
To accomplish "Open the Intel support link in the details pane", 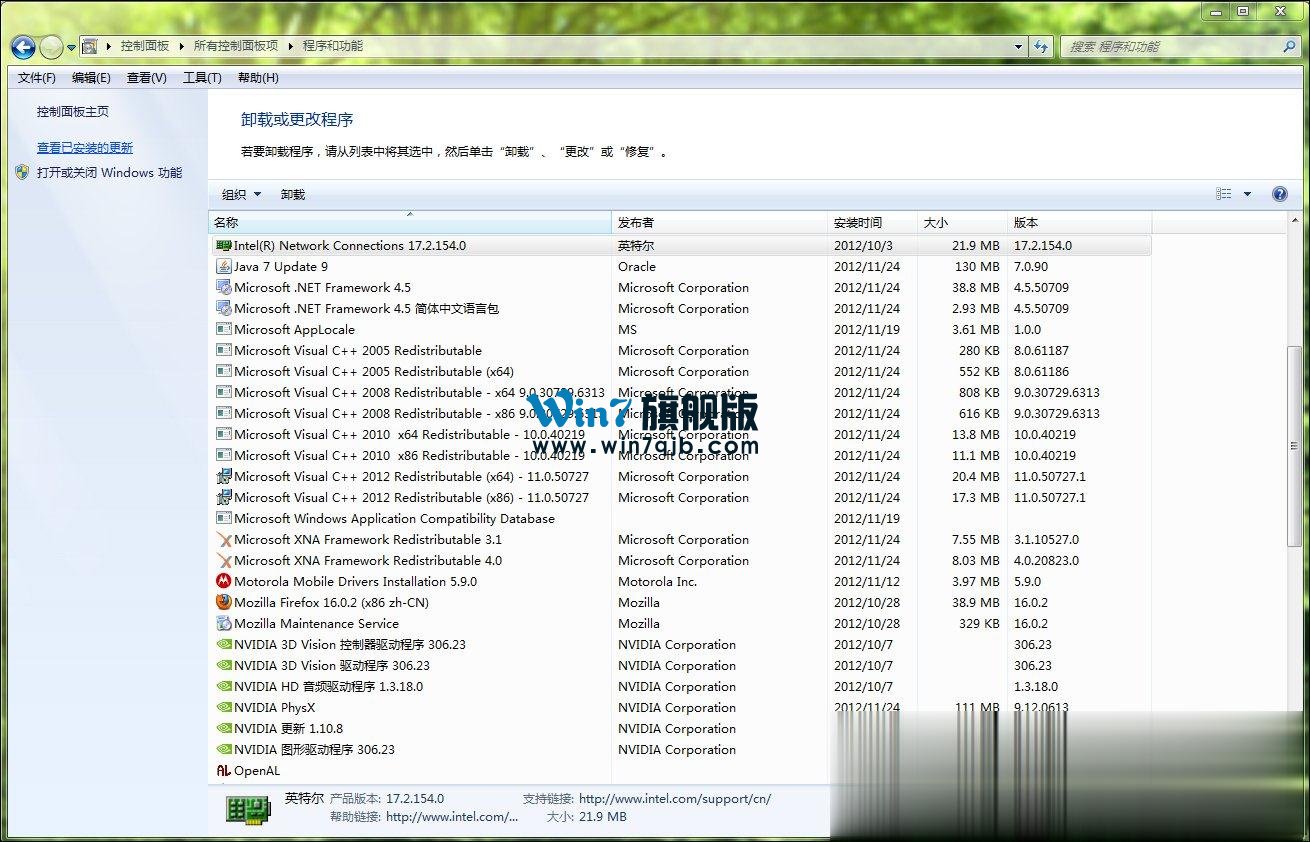I will pos(675,798).
